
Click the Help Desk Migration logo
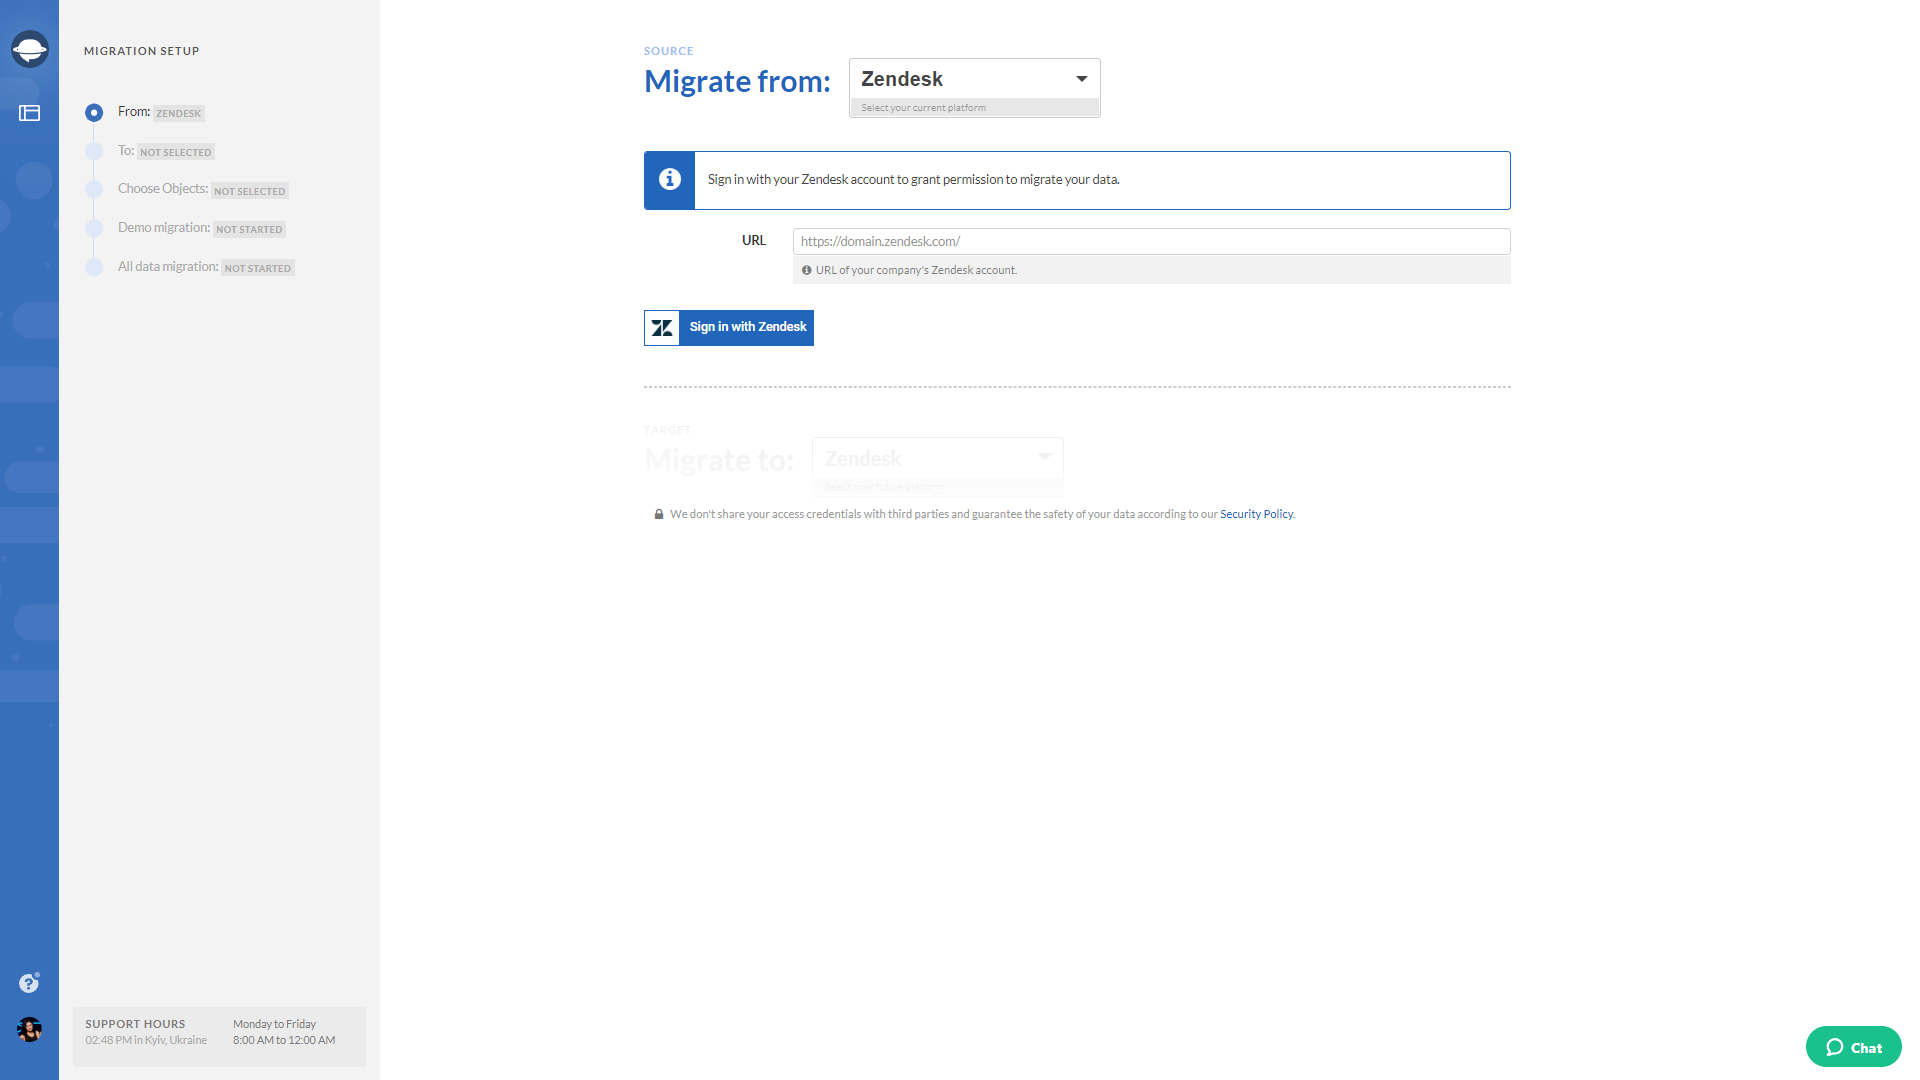[29, 47]
